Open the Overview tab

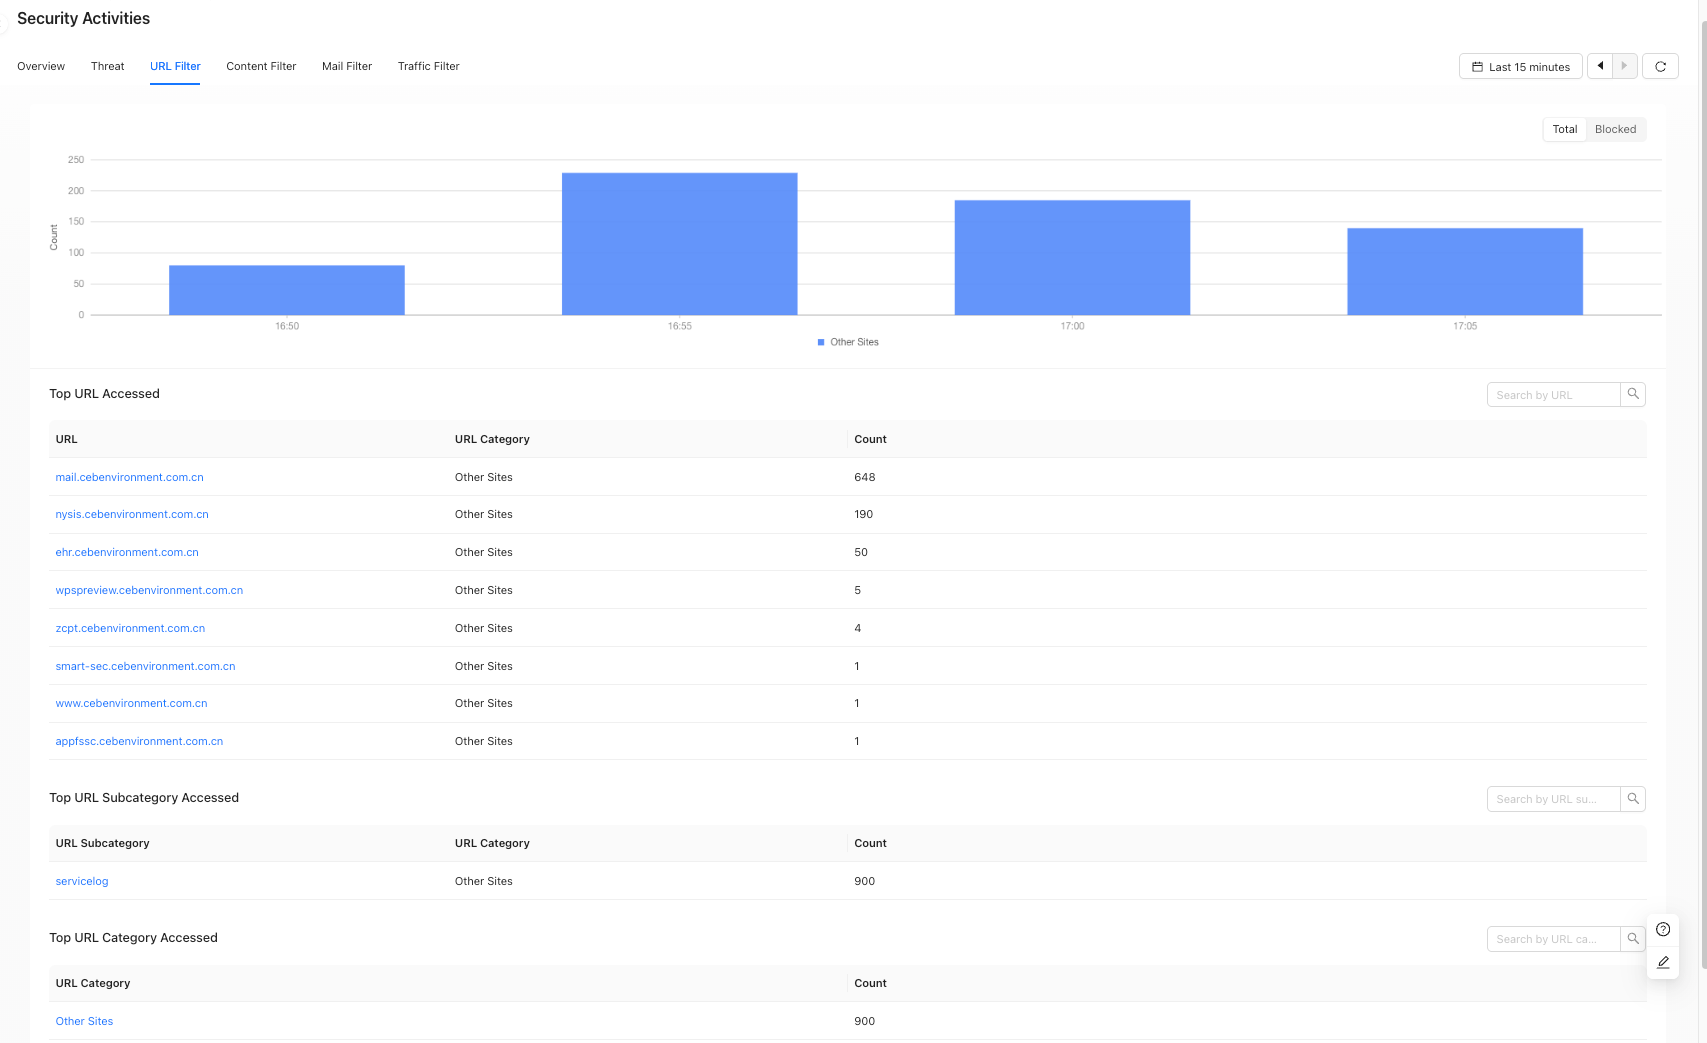click(41, 66)
